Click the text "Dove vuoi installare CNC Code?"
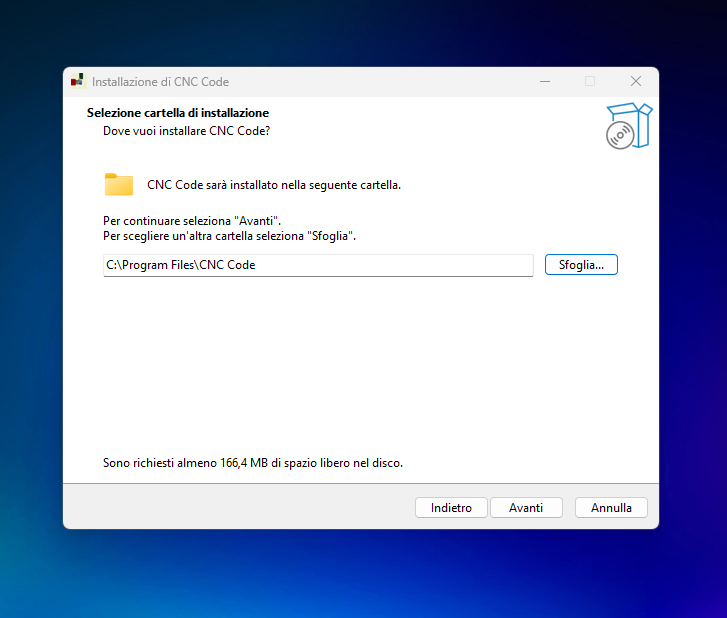 pyautogui.click(x=186, y=131)
